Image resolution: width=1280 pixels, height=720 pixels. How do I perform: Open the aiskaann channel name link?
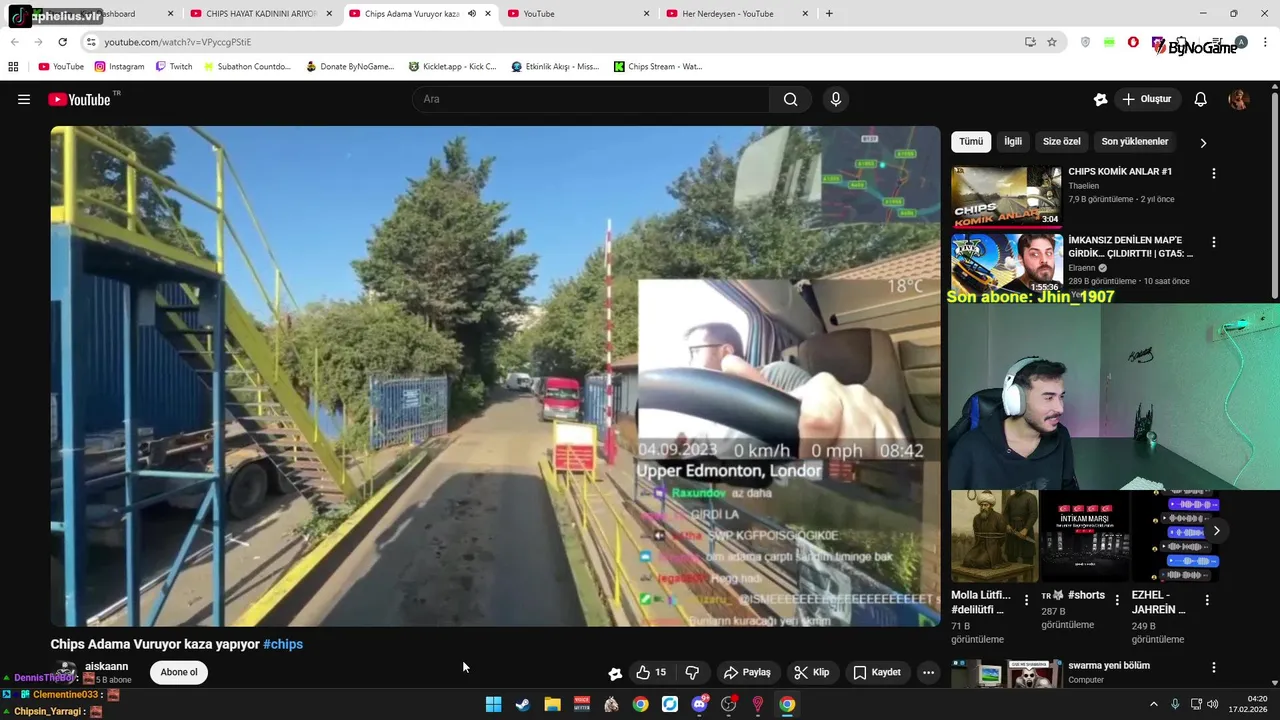click(107, 666)
